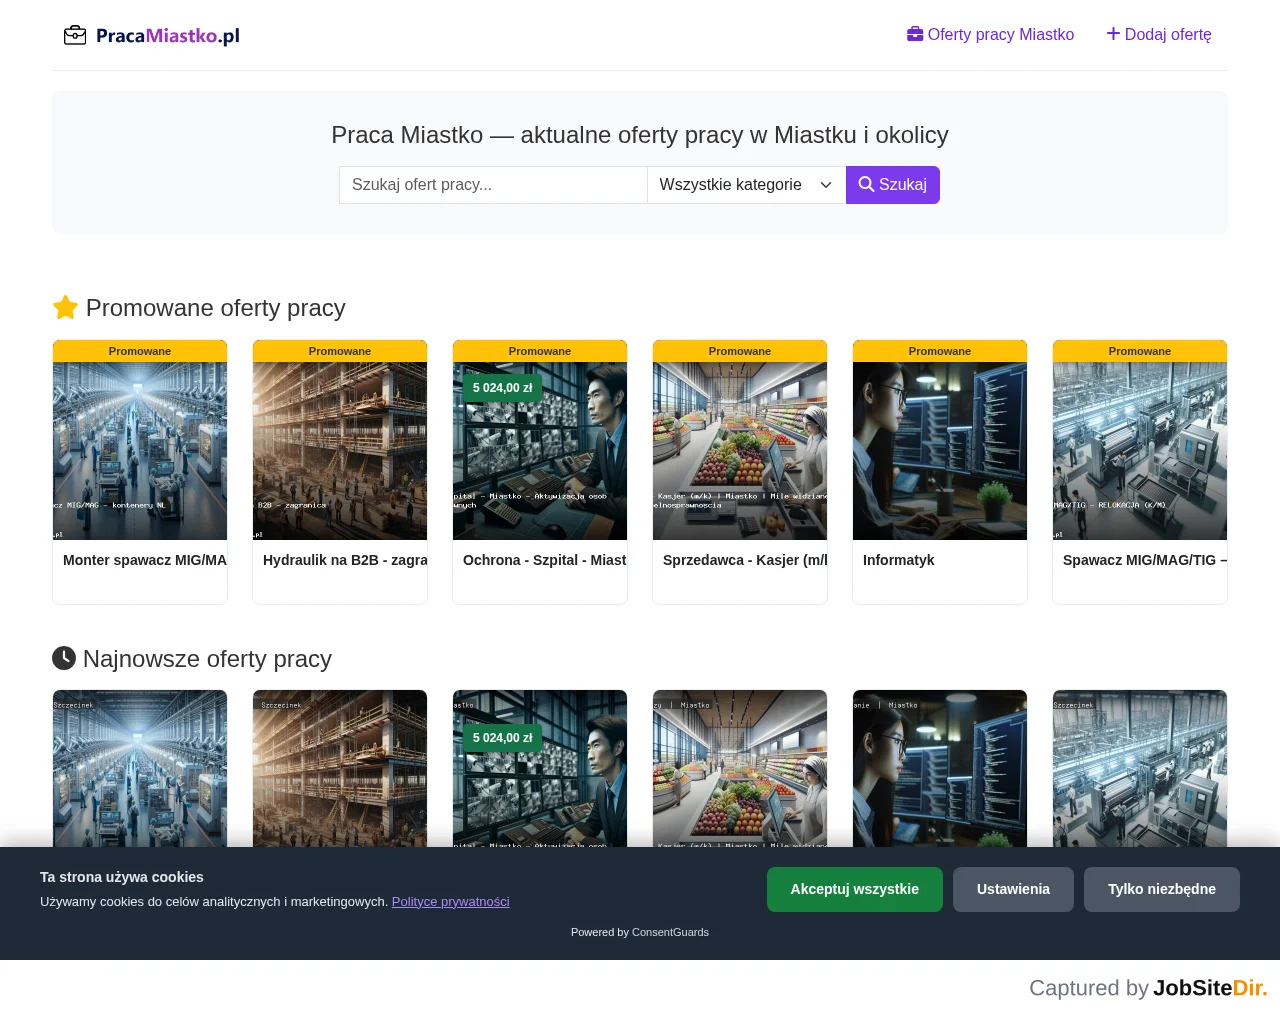The image size is (1280, 1018).
Task: Click the purple Szukaj search button
Action: [893, 185]
